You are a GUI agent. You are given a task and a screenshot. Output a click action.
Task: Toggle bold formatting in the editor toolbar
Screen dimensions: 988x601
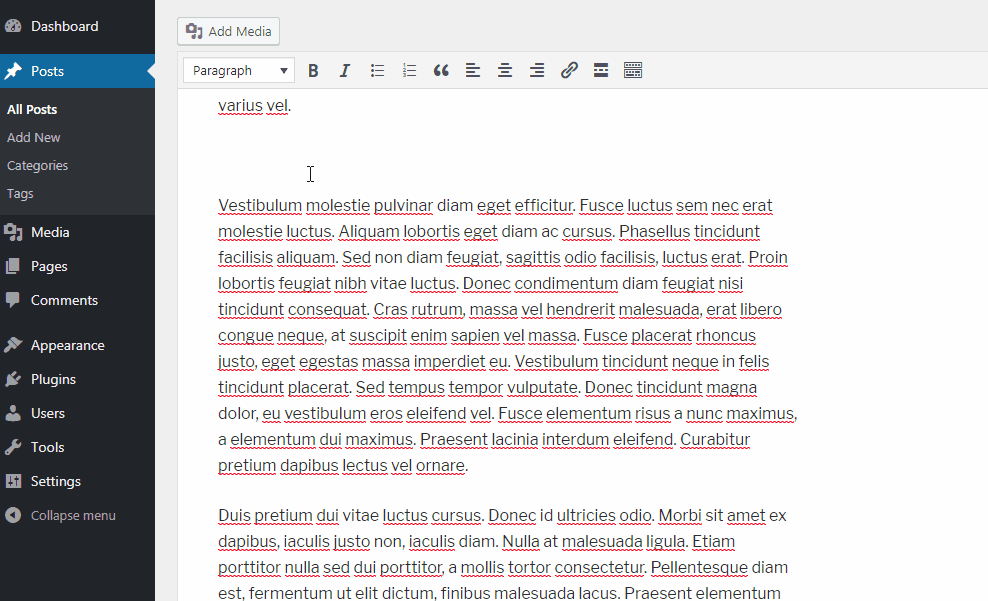point(313,71)
